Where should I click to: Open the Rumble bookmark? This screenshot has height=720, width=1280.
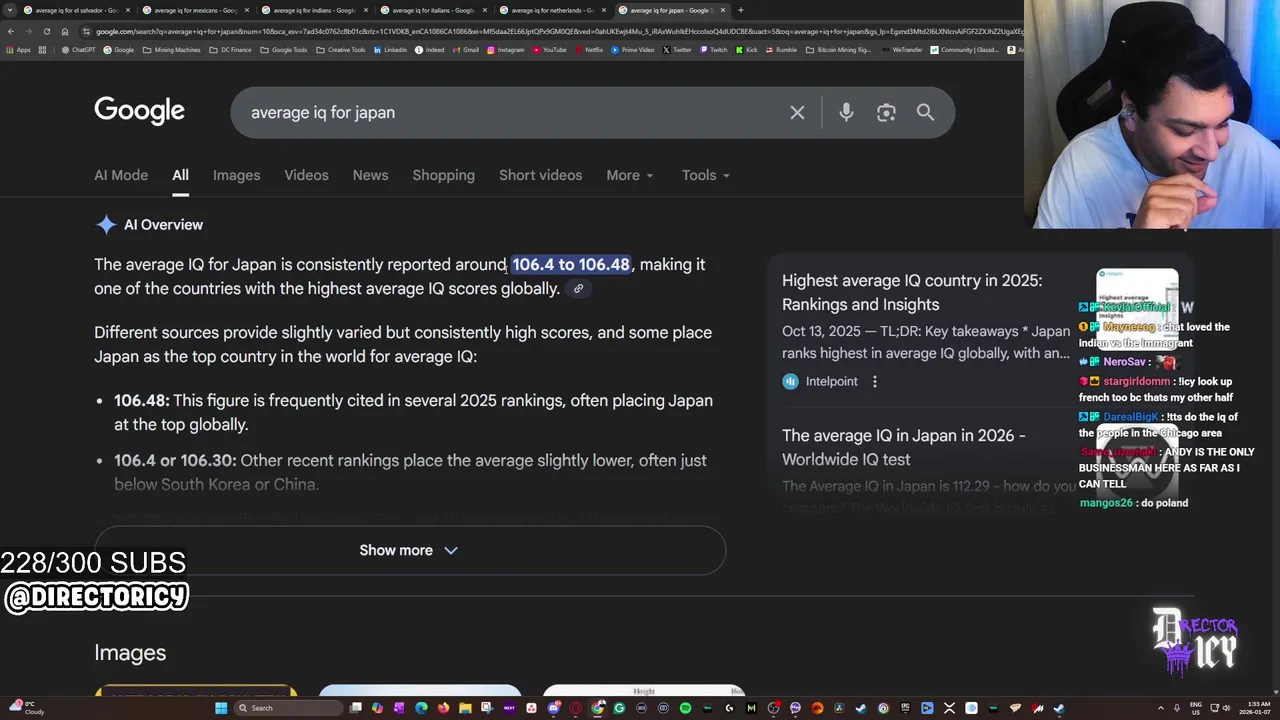(x=781, y=49)
